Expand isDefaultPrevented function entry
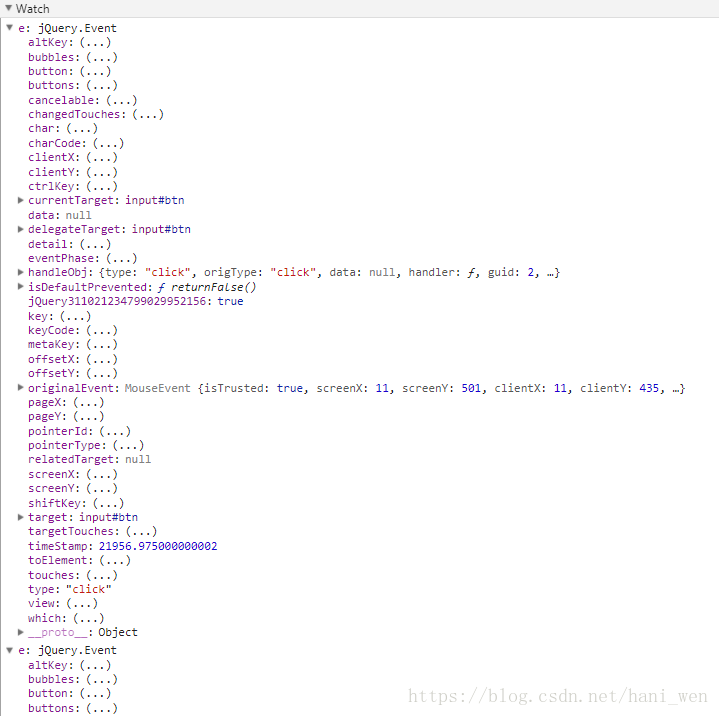 coord(21,286)
